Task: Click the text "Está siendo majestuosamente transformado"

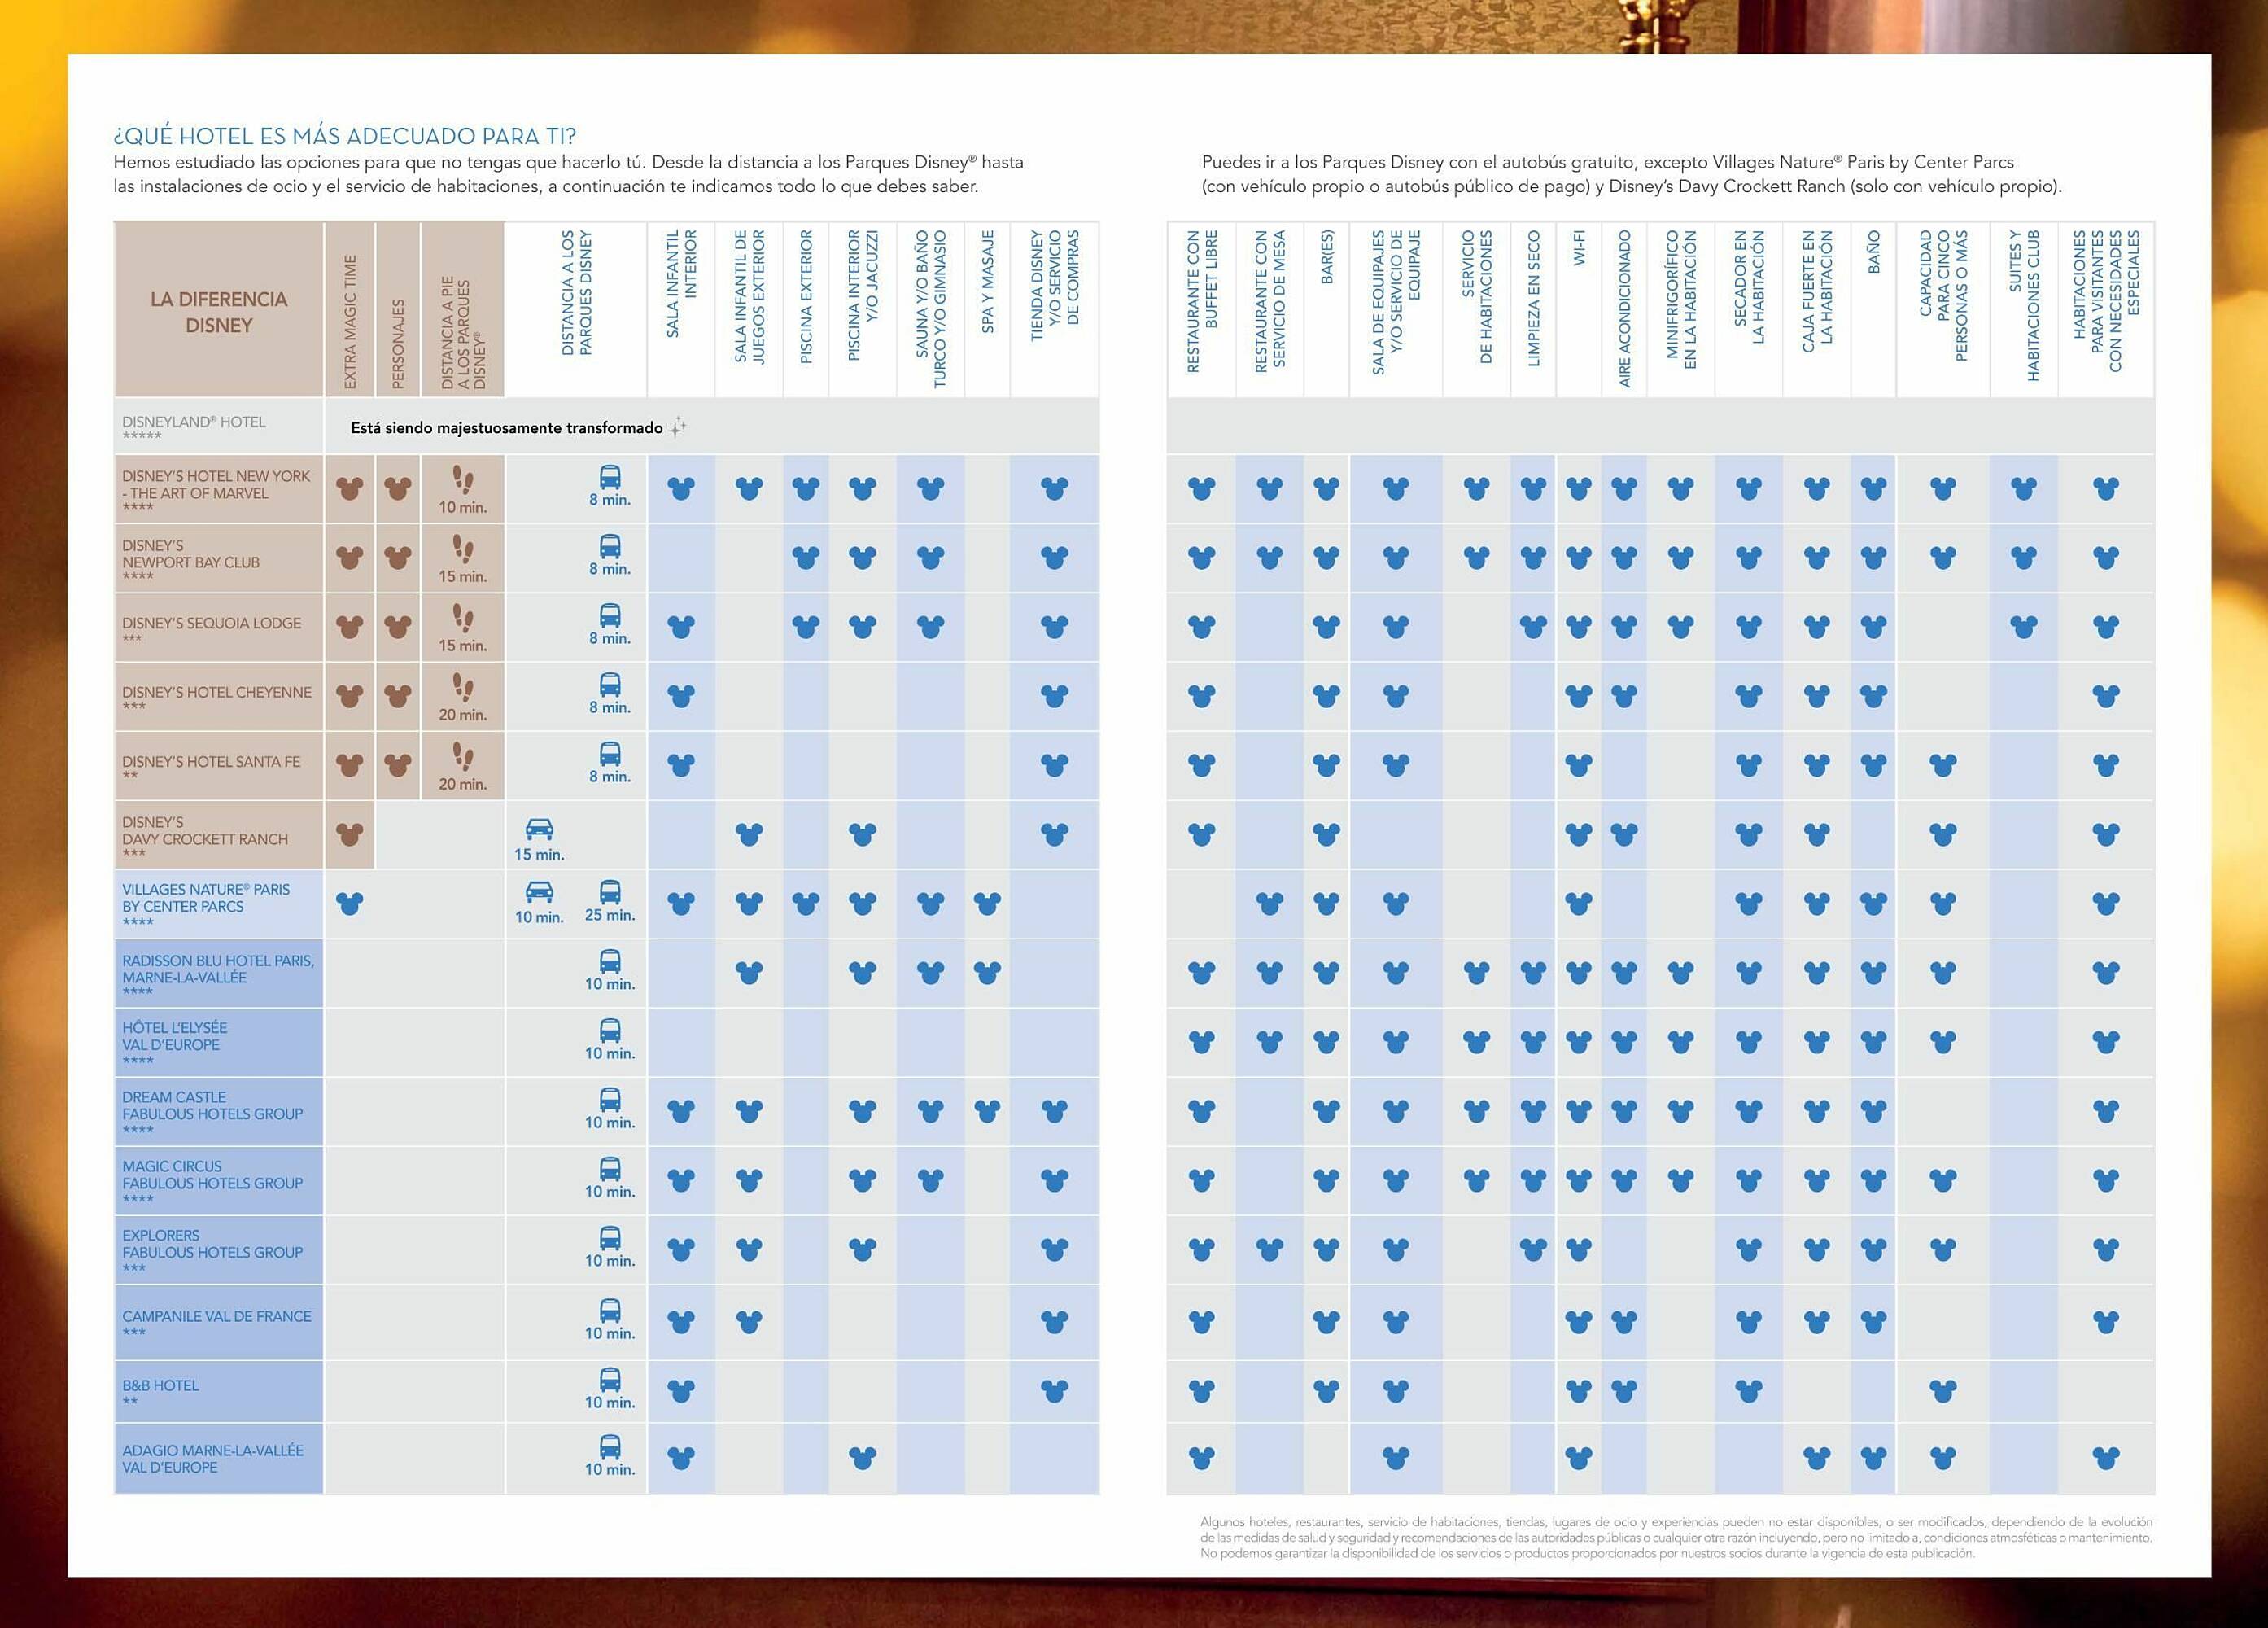Action: [506, 428]
